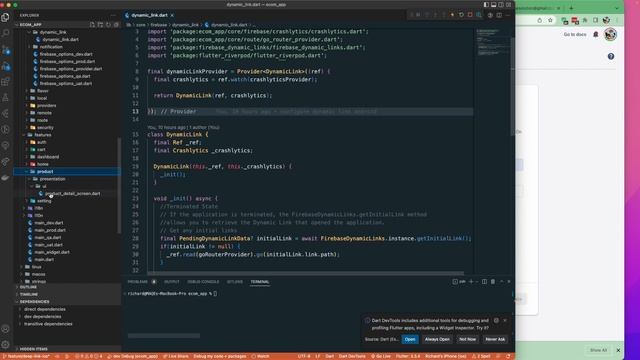Dismiss the Dart DevTools notification
Screen dimensions: 640x360
(505, 320)
